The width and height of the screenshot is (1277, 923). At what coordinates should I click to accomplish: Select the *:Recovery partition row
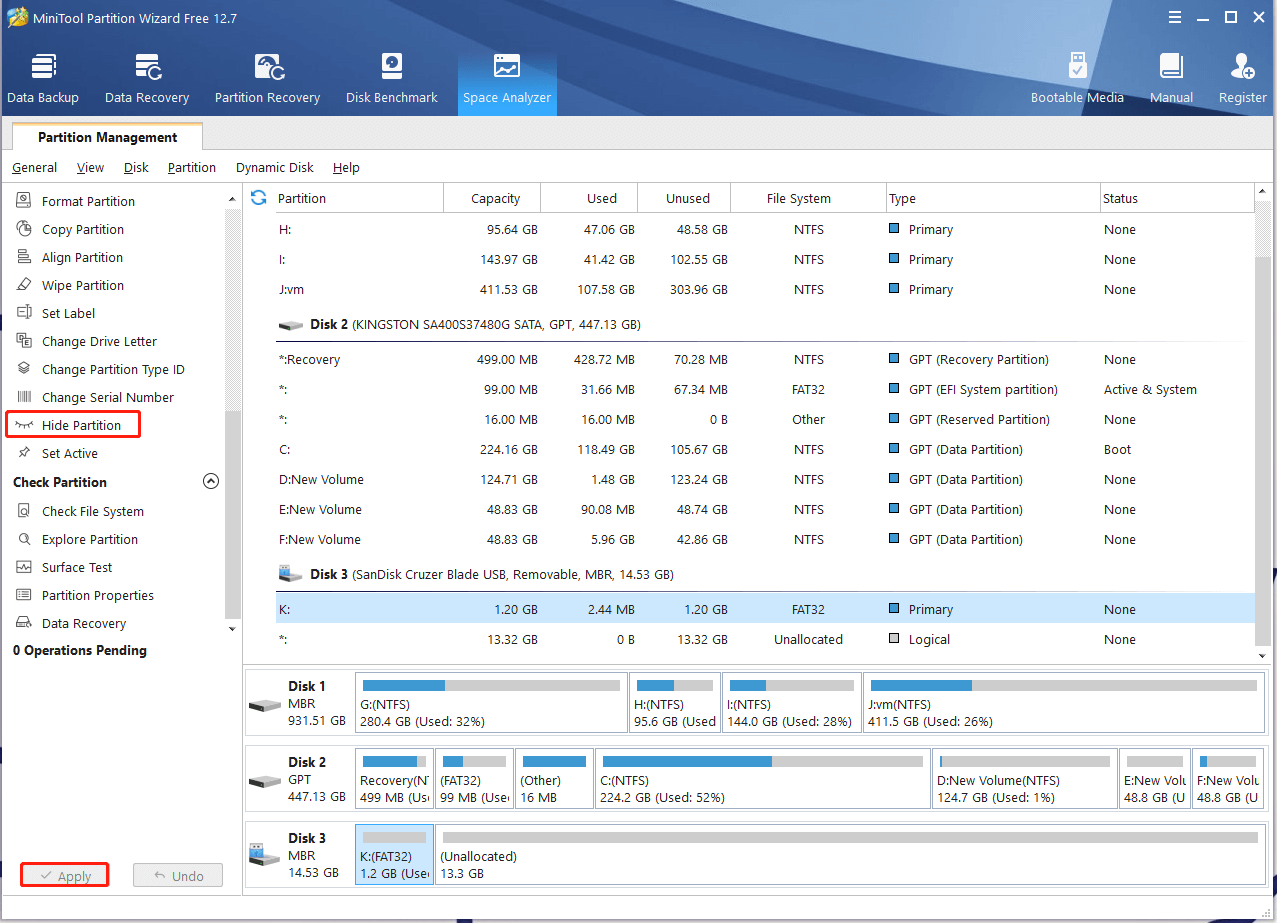coord(765,359)
